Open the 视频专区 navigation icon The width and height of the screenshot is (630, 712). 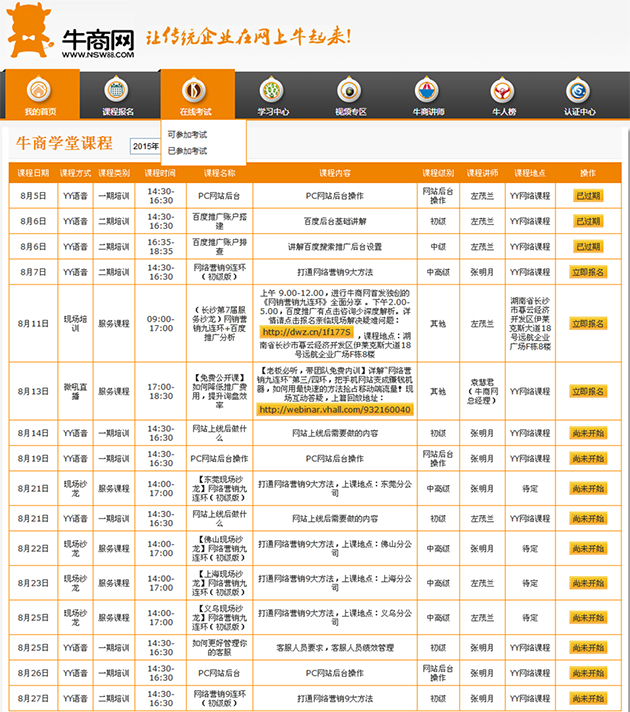click(x=350, y=90)
